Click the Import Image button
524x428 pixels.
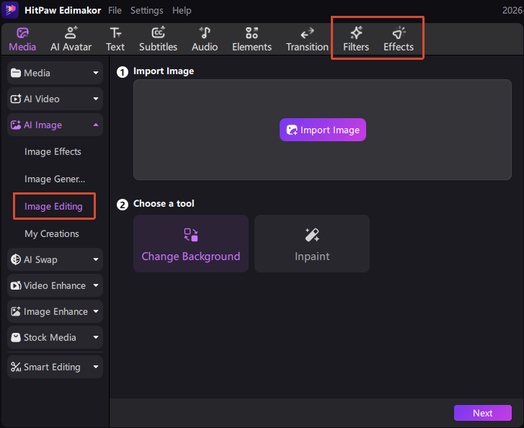coord(323,130)
